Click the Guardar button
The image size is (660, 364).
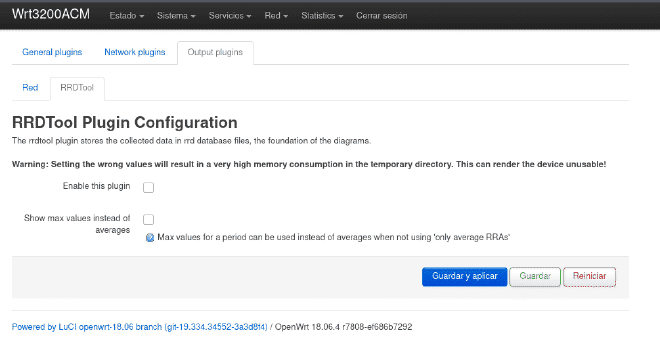[x=535, y=276]
